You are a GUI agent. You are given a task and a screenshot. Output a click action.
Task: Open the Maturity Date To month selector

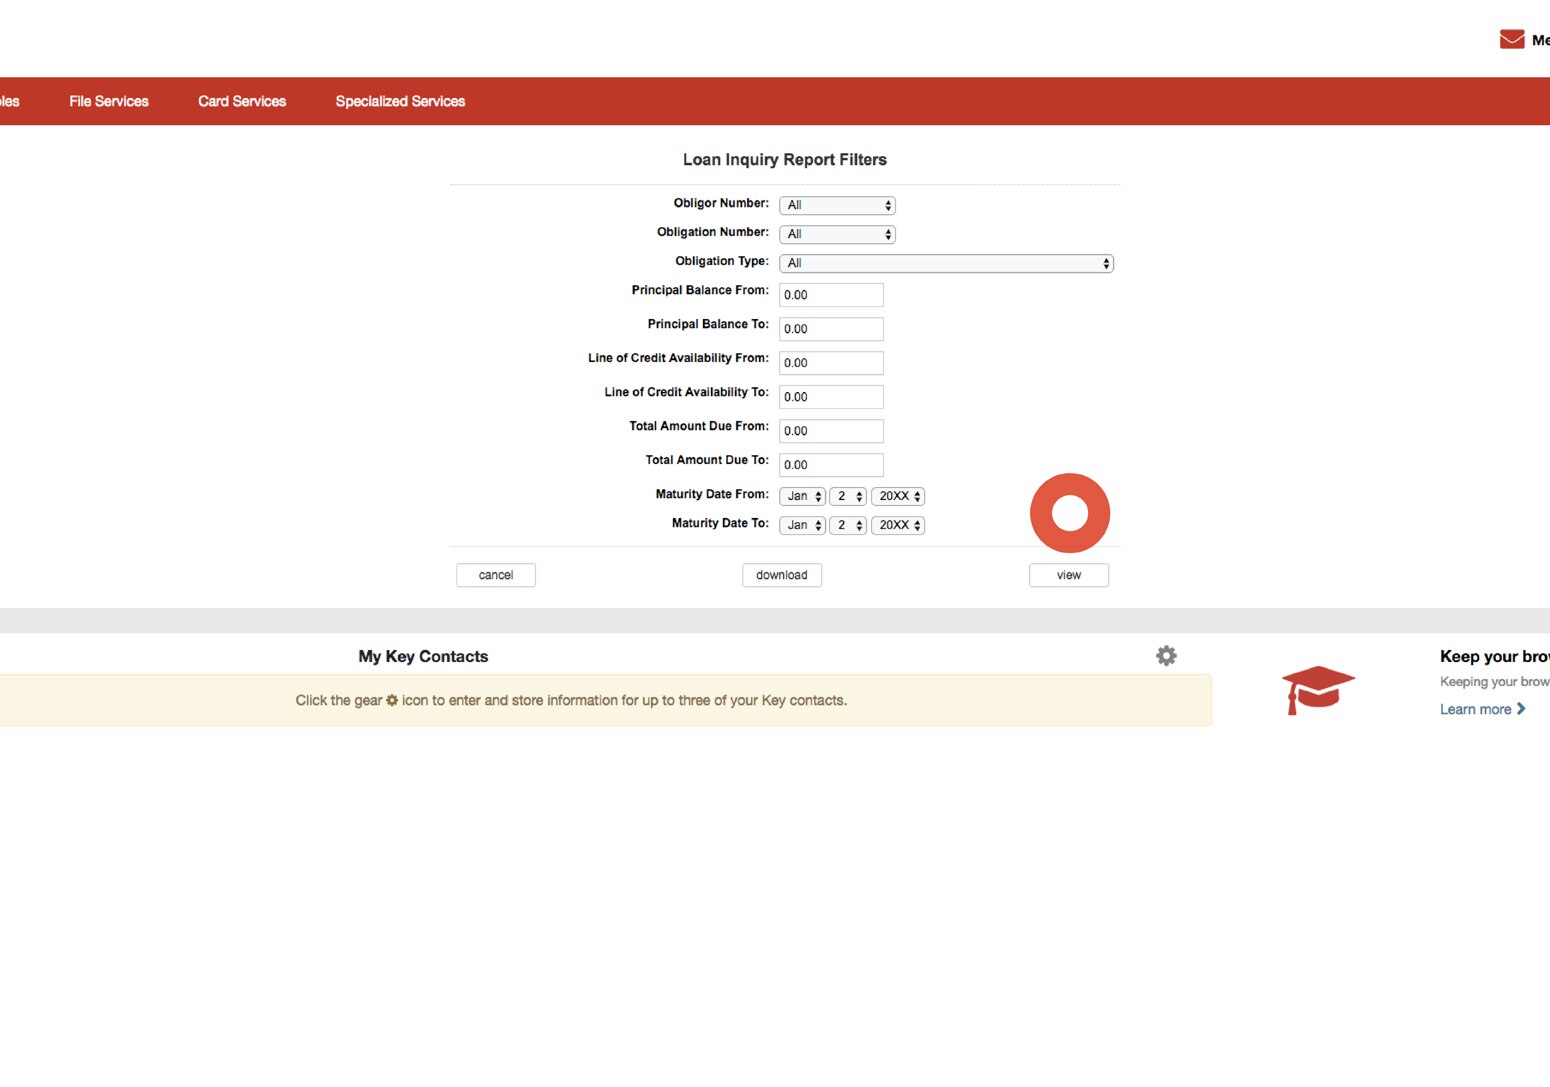click(x=801, y=525)
